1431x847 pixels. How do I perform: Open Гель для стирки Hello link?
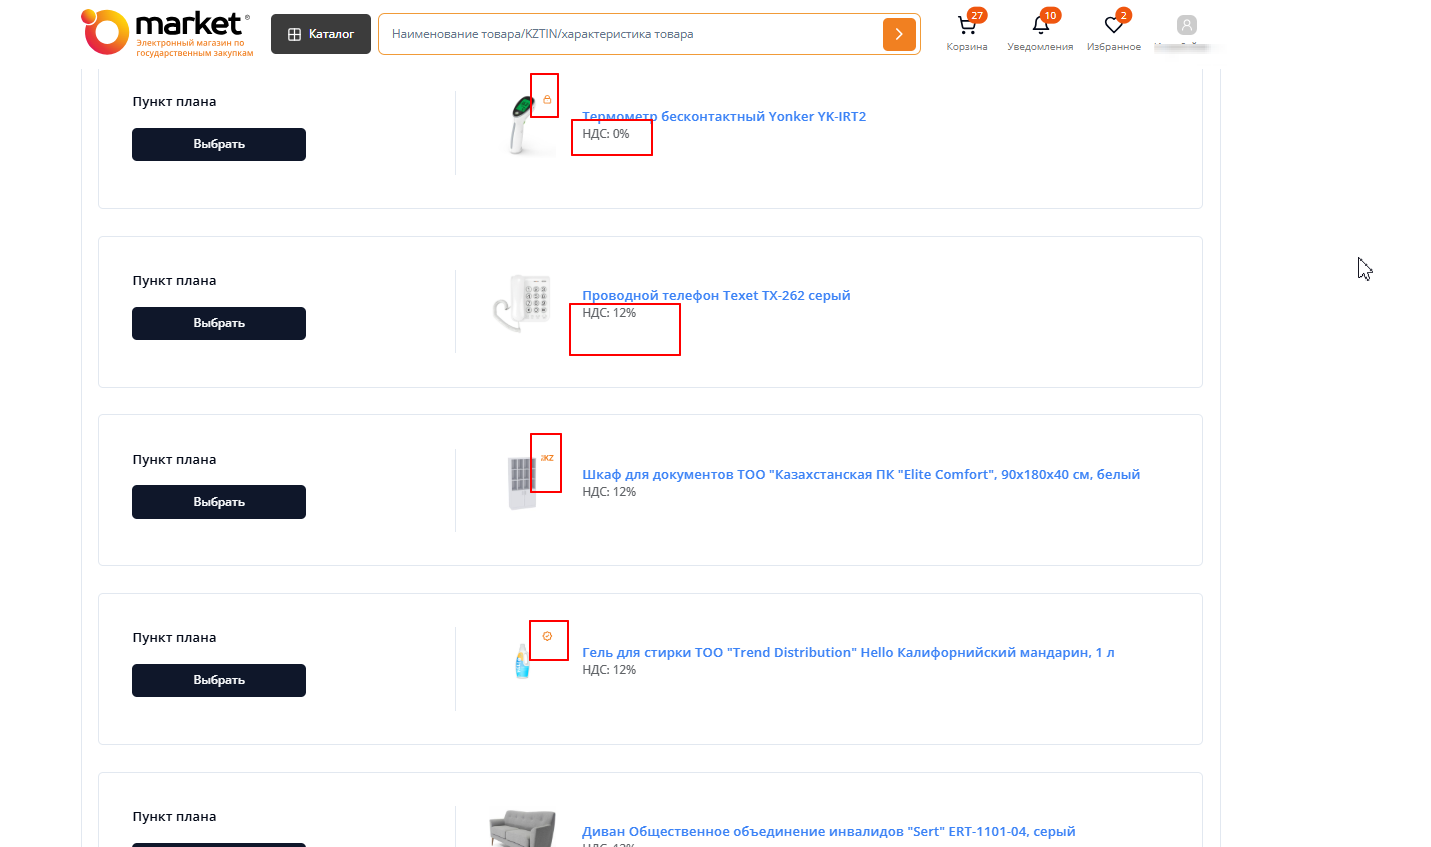pyautogui.click(x=848, y=652)
